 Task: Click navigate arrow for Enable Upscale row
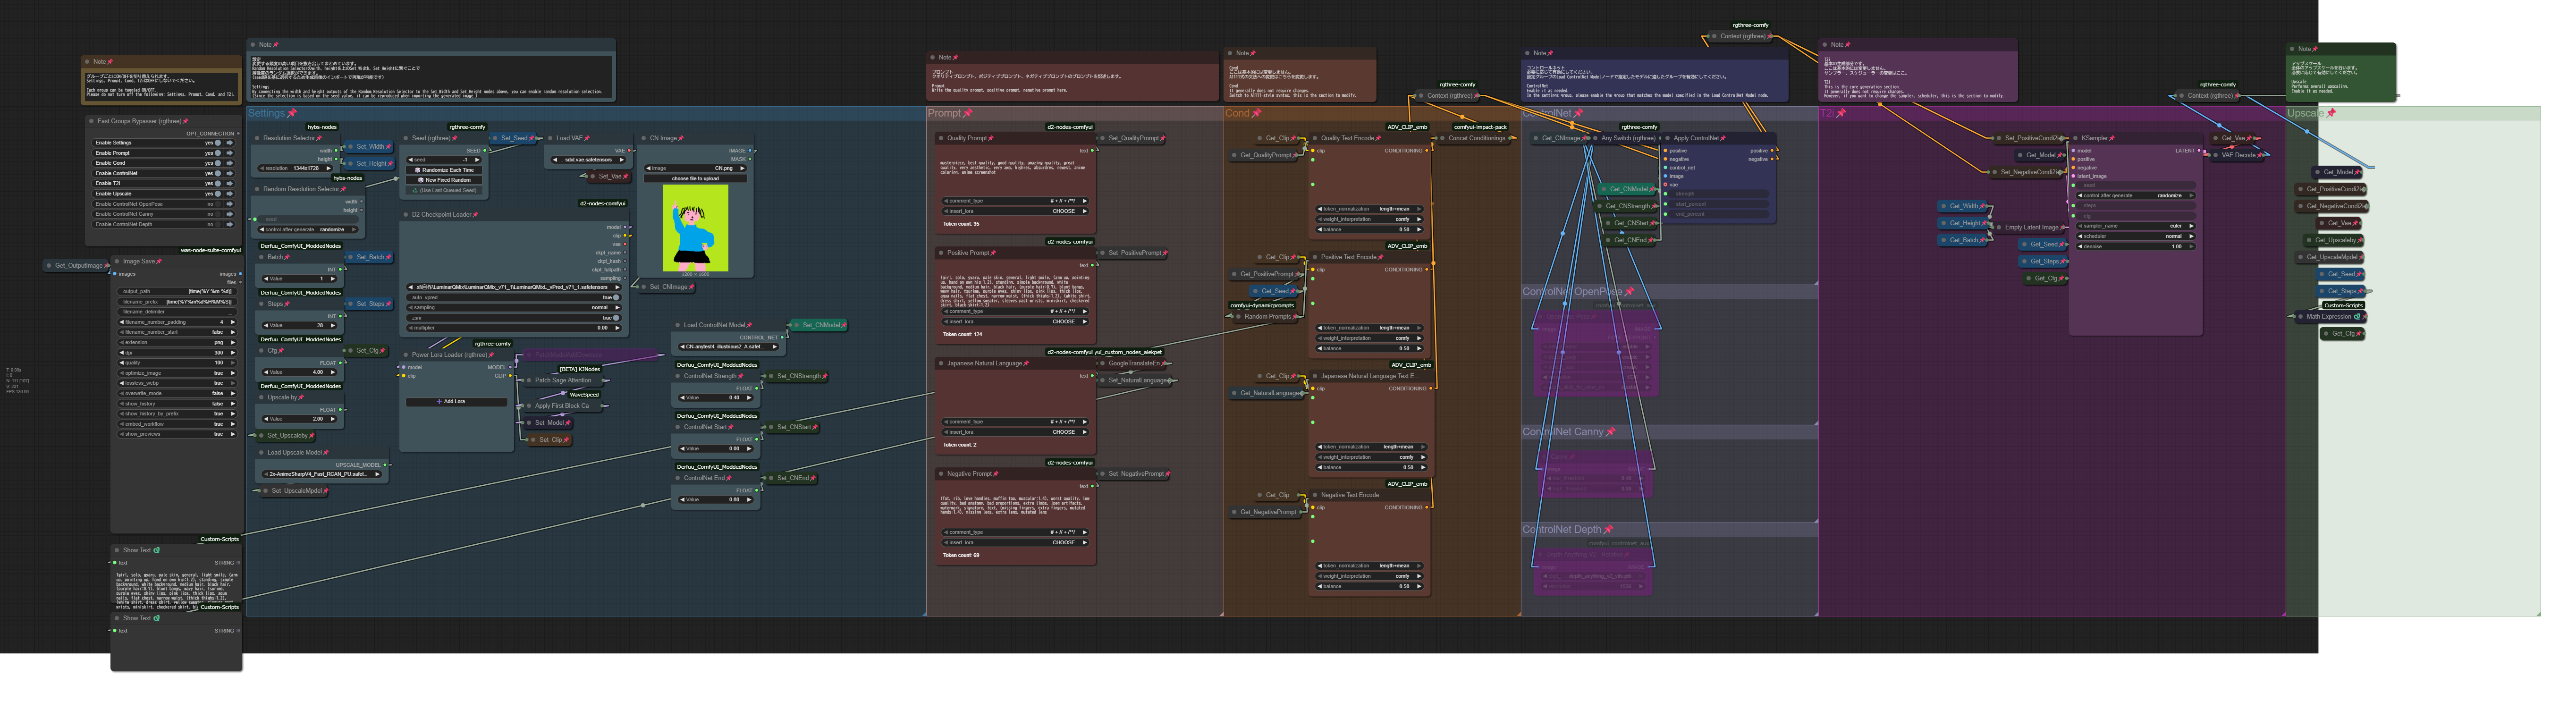tap(229, 194)
